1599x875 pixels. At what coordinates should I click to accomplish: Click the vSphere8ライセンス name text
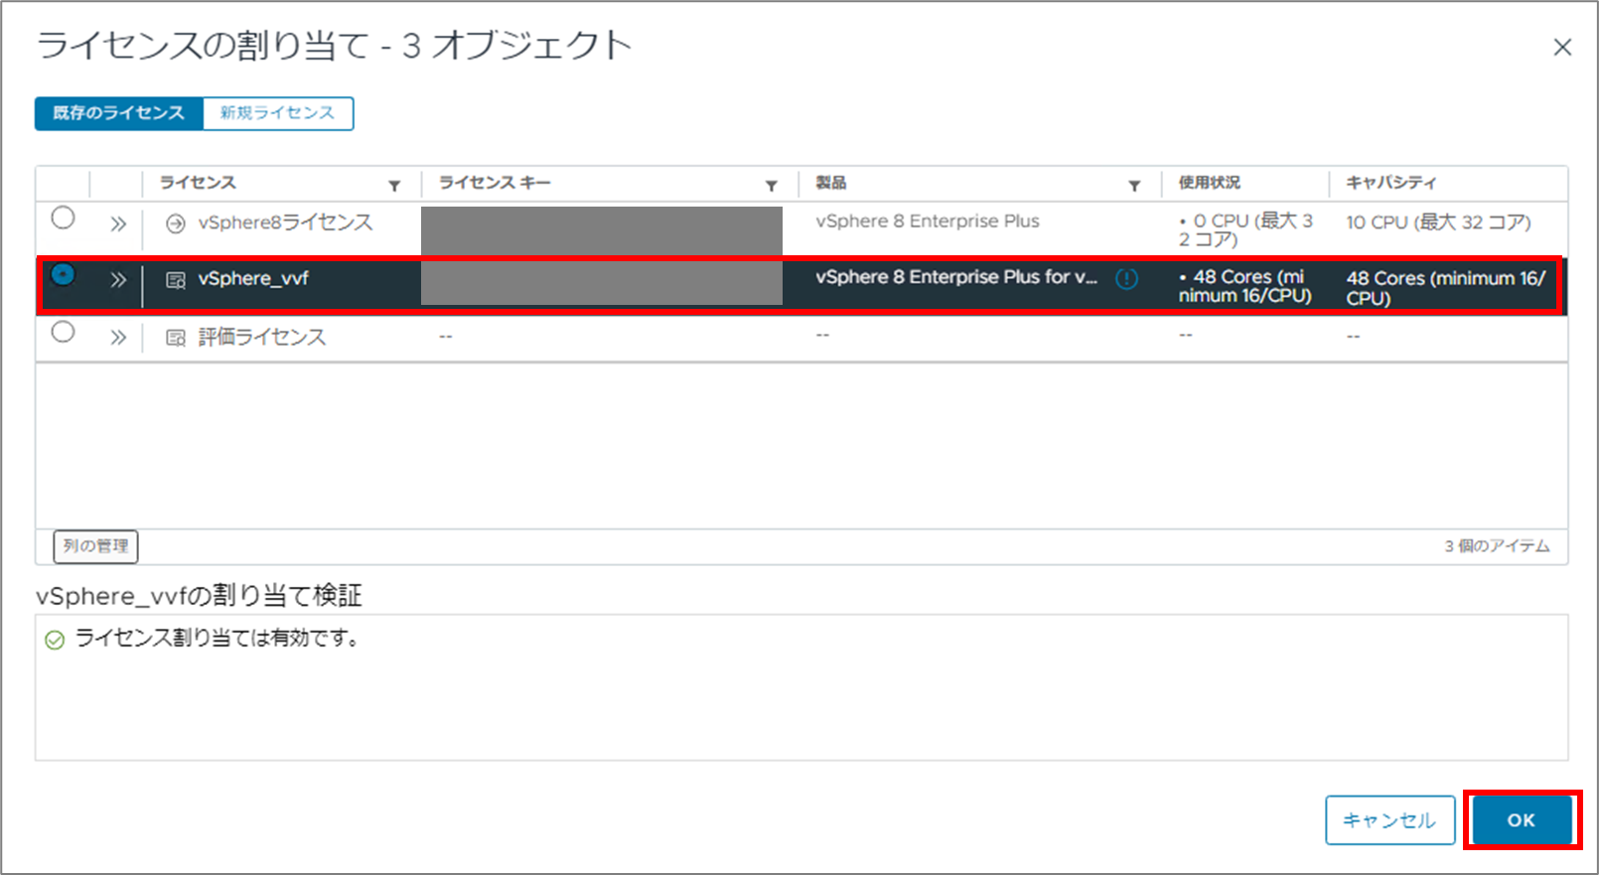click(x=285, y=222)
